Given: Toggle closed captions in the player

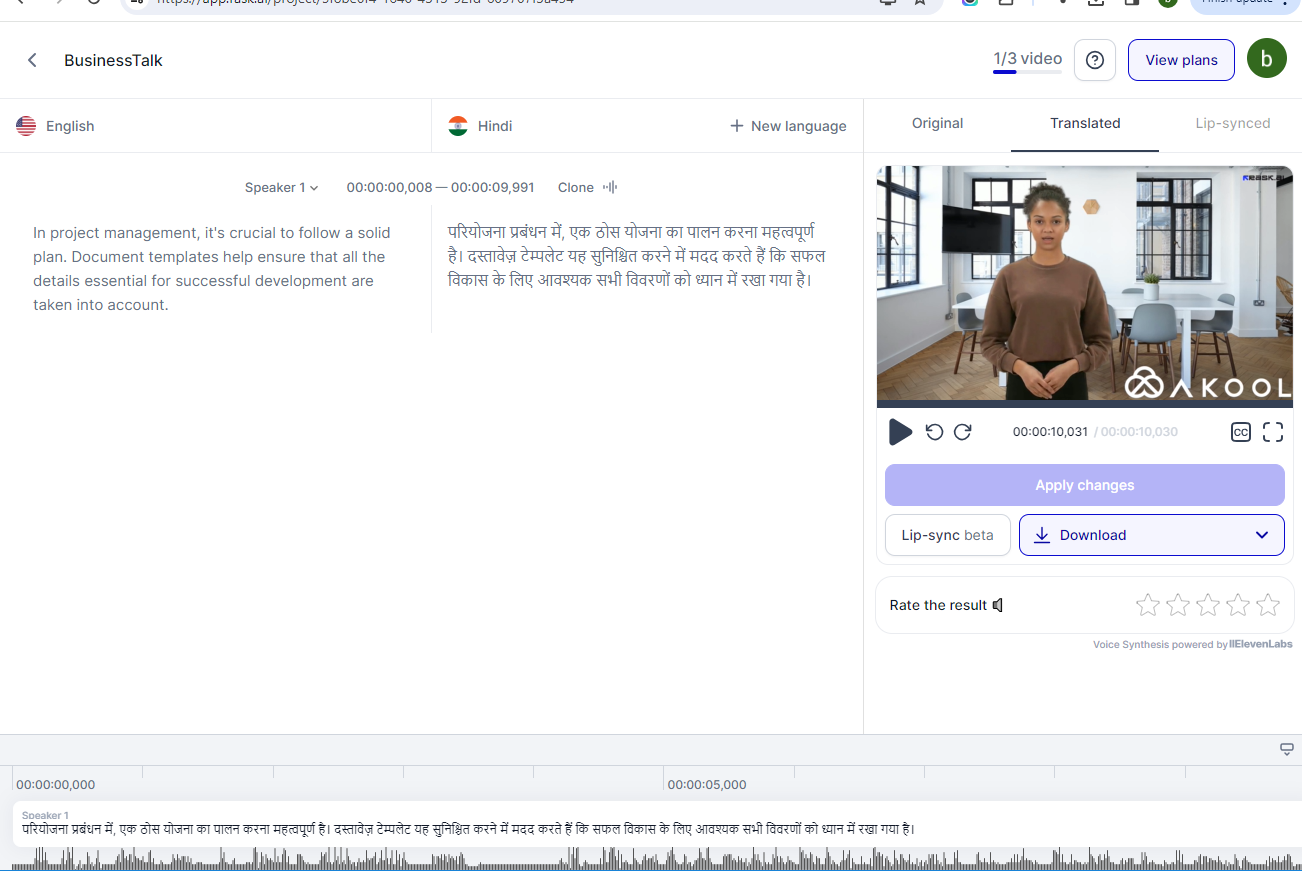Looking at the screenshot, I should (1240, 432).
